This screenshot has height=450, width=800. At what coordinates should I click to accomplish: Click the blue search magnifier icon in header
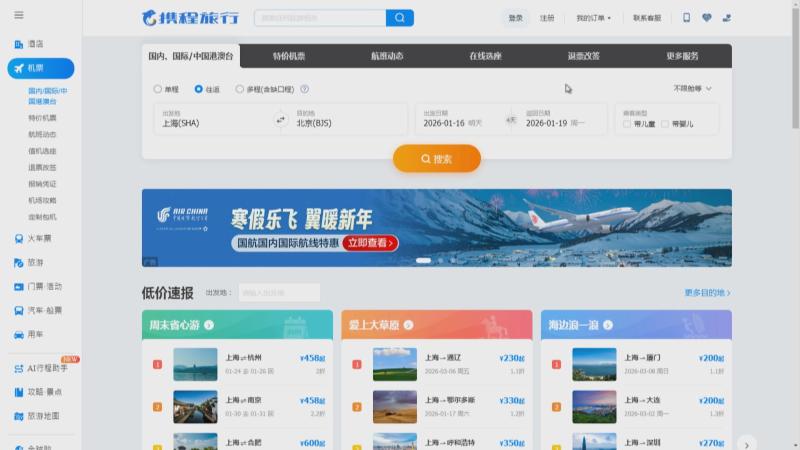click(399, 18)
